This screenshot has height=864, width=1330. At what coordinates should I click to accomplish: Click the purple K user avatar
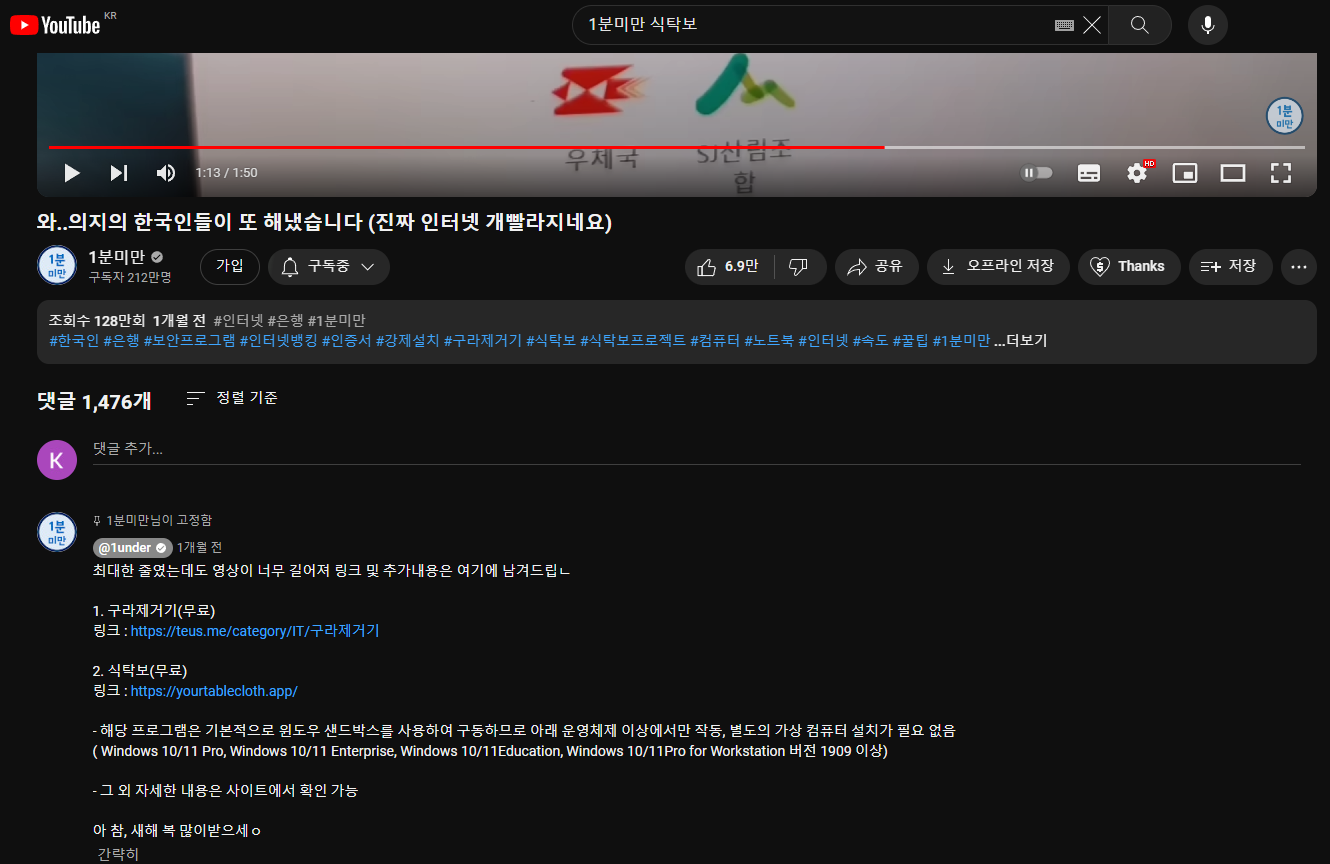[57, 460]
